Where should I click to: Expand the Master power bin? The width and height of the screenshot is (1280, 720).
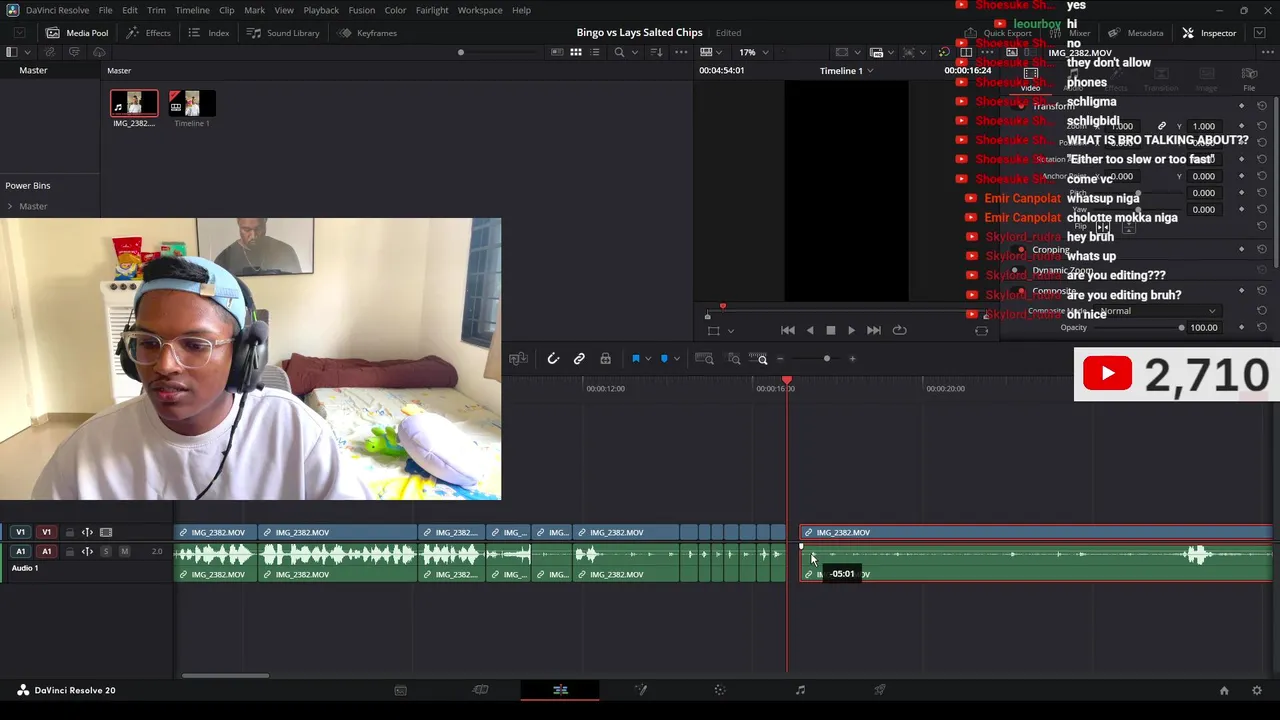(x=10, y=206)
